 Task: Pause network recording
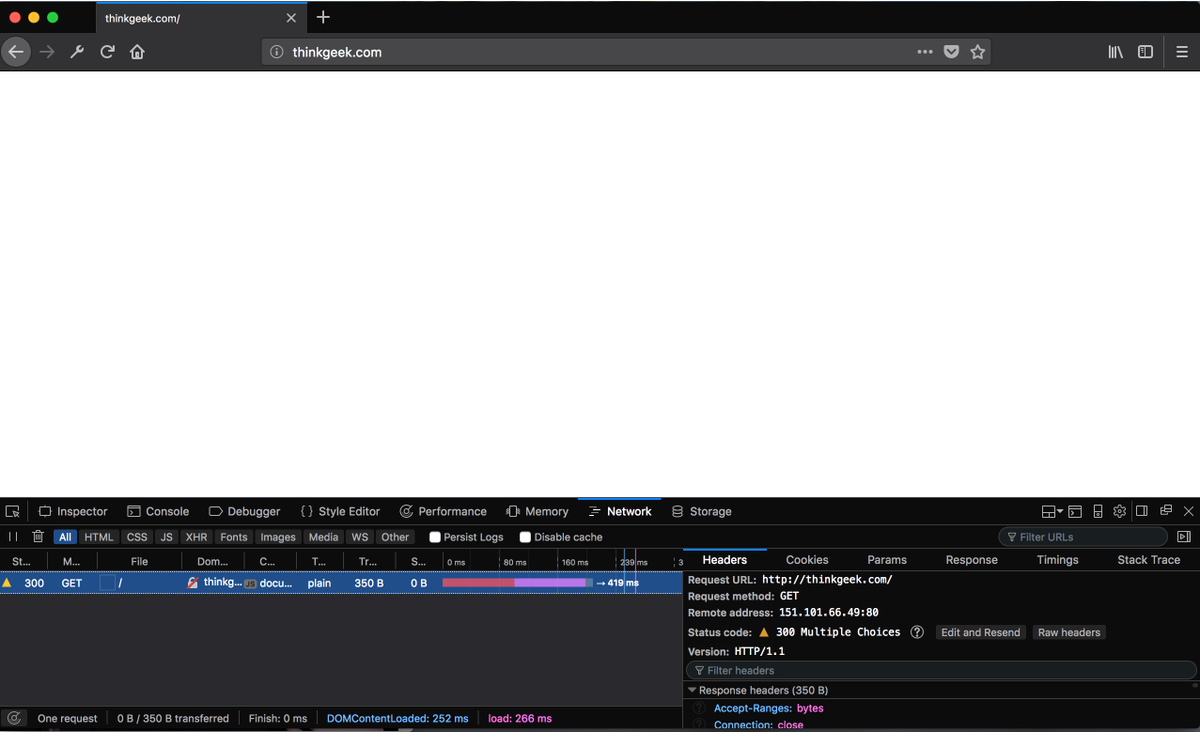click(13, 537)
